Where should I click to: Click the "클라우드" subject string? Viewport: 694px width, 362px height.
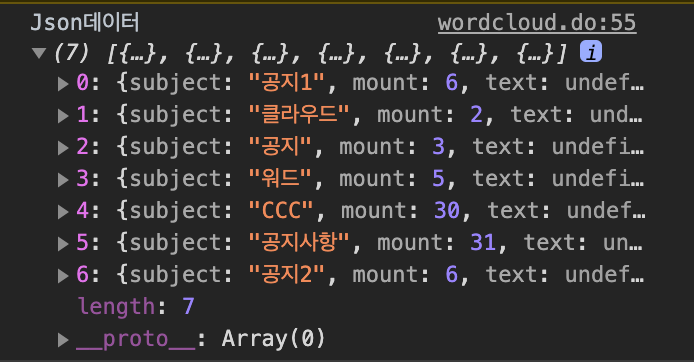point(299,115)
